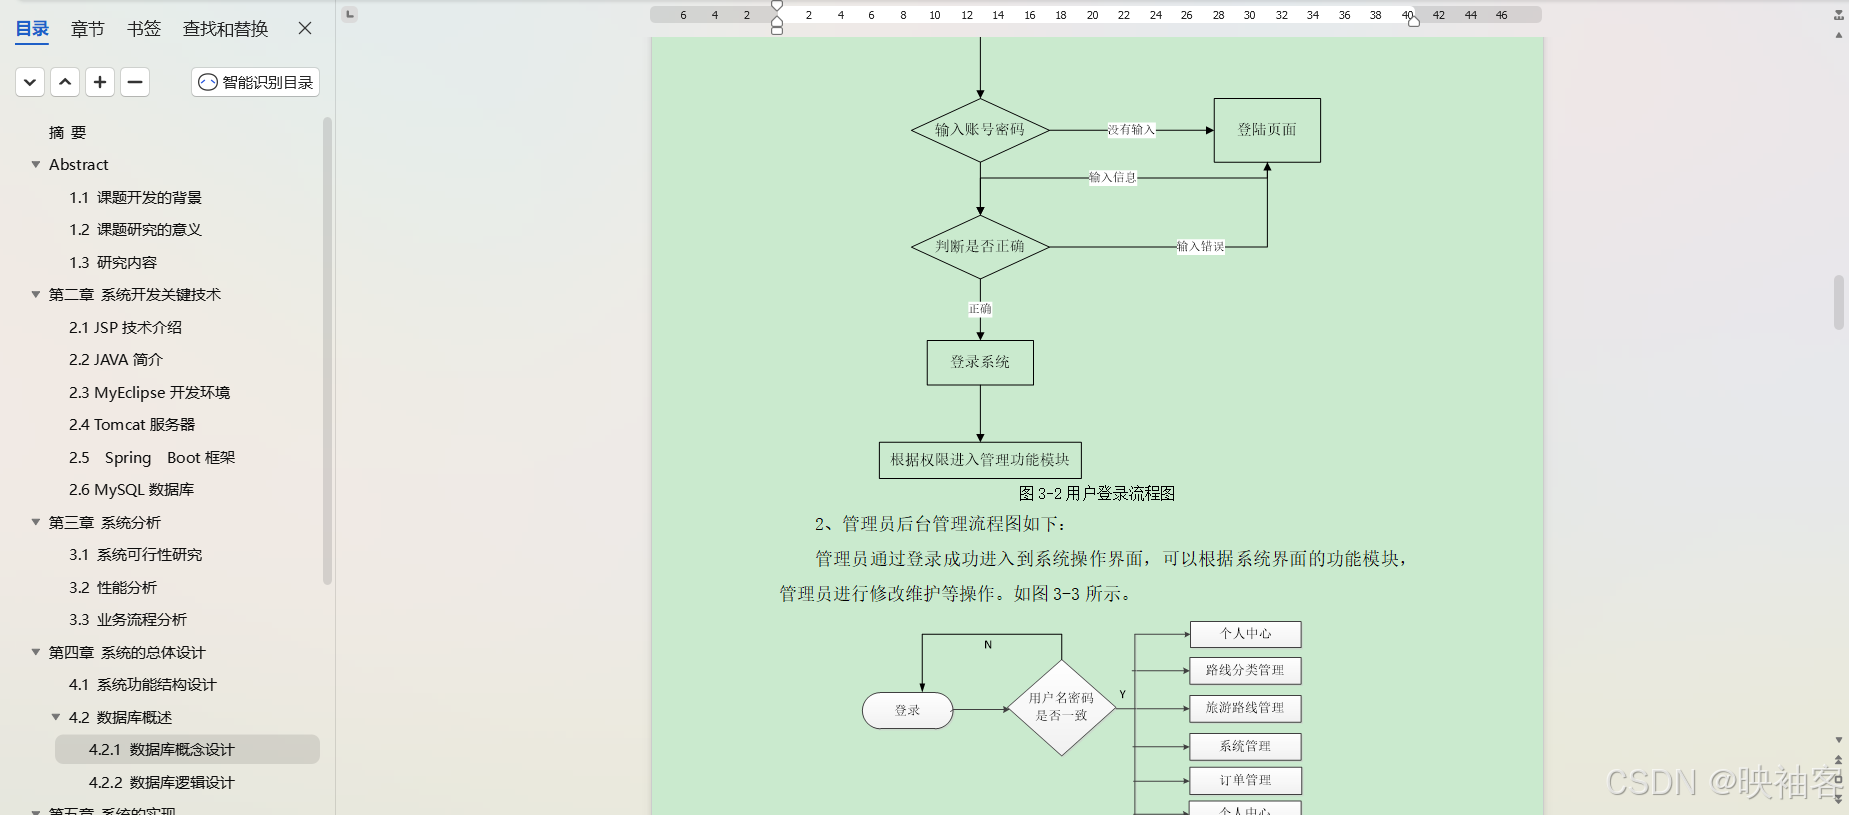Click the scroll-up arrow of document scrollbar
The width and height of the screenshot is (1849, 815).
click(x=1838, y=35)
